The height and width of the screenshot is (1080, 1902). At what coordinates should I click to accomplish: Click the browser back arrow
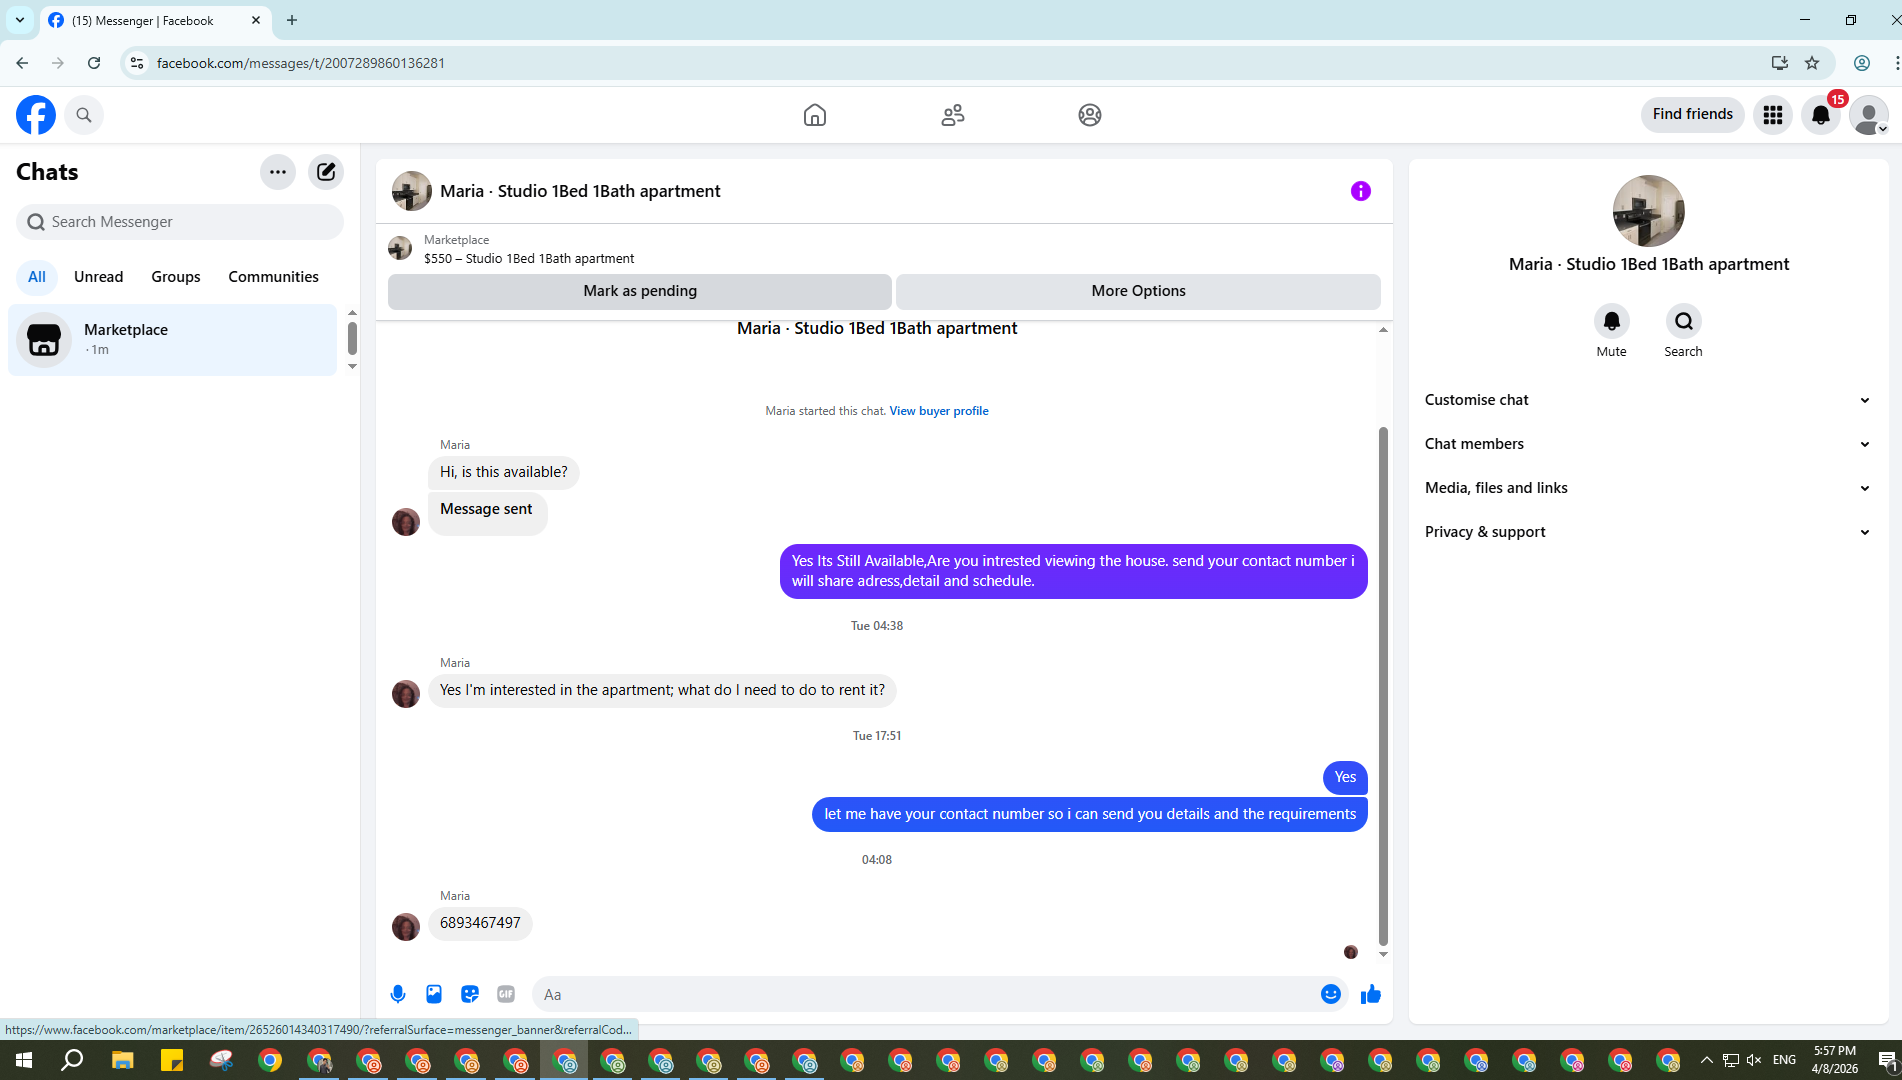[22, 63]
